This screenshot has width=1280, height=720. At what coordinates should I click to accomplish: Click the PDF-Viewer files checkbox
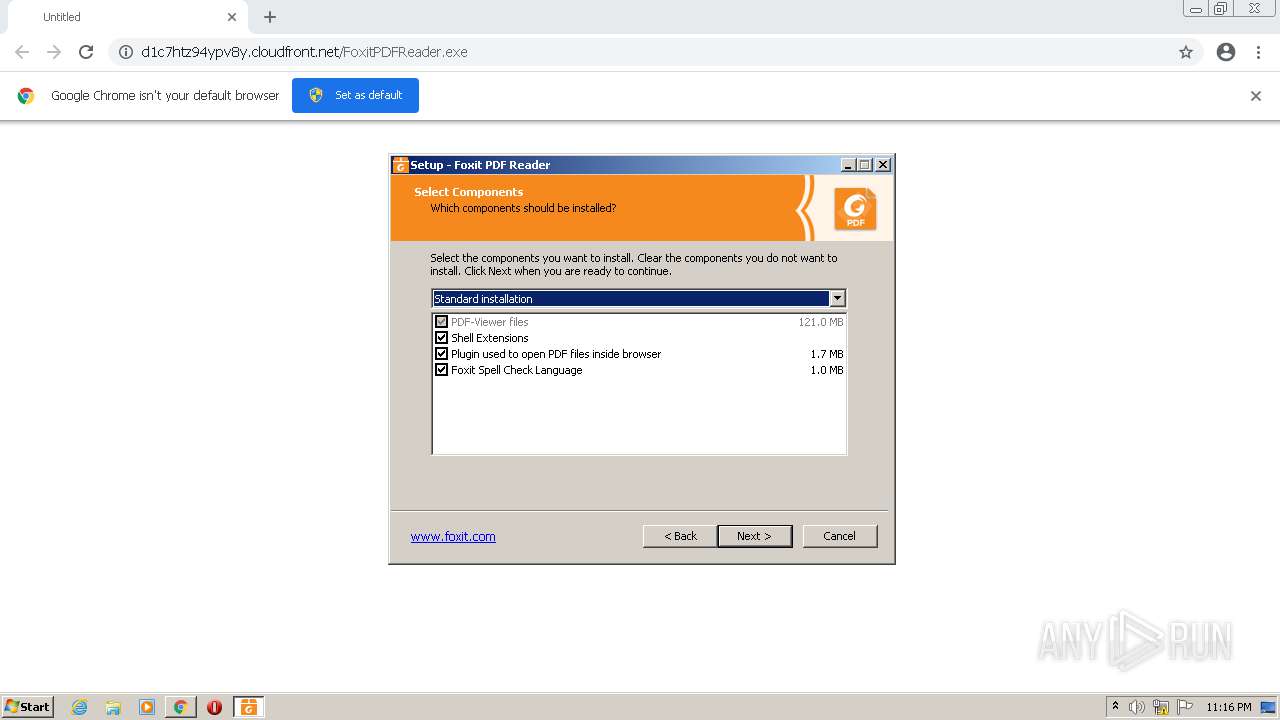(441, 322)
